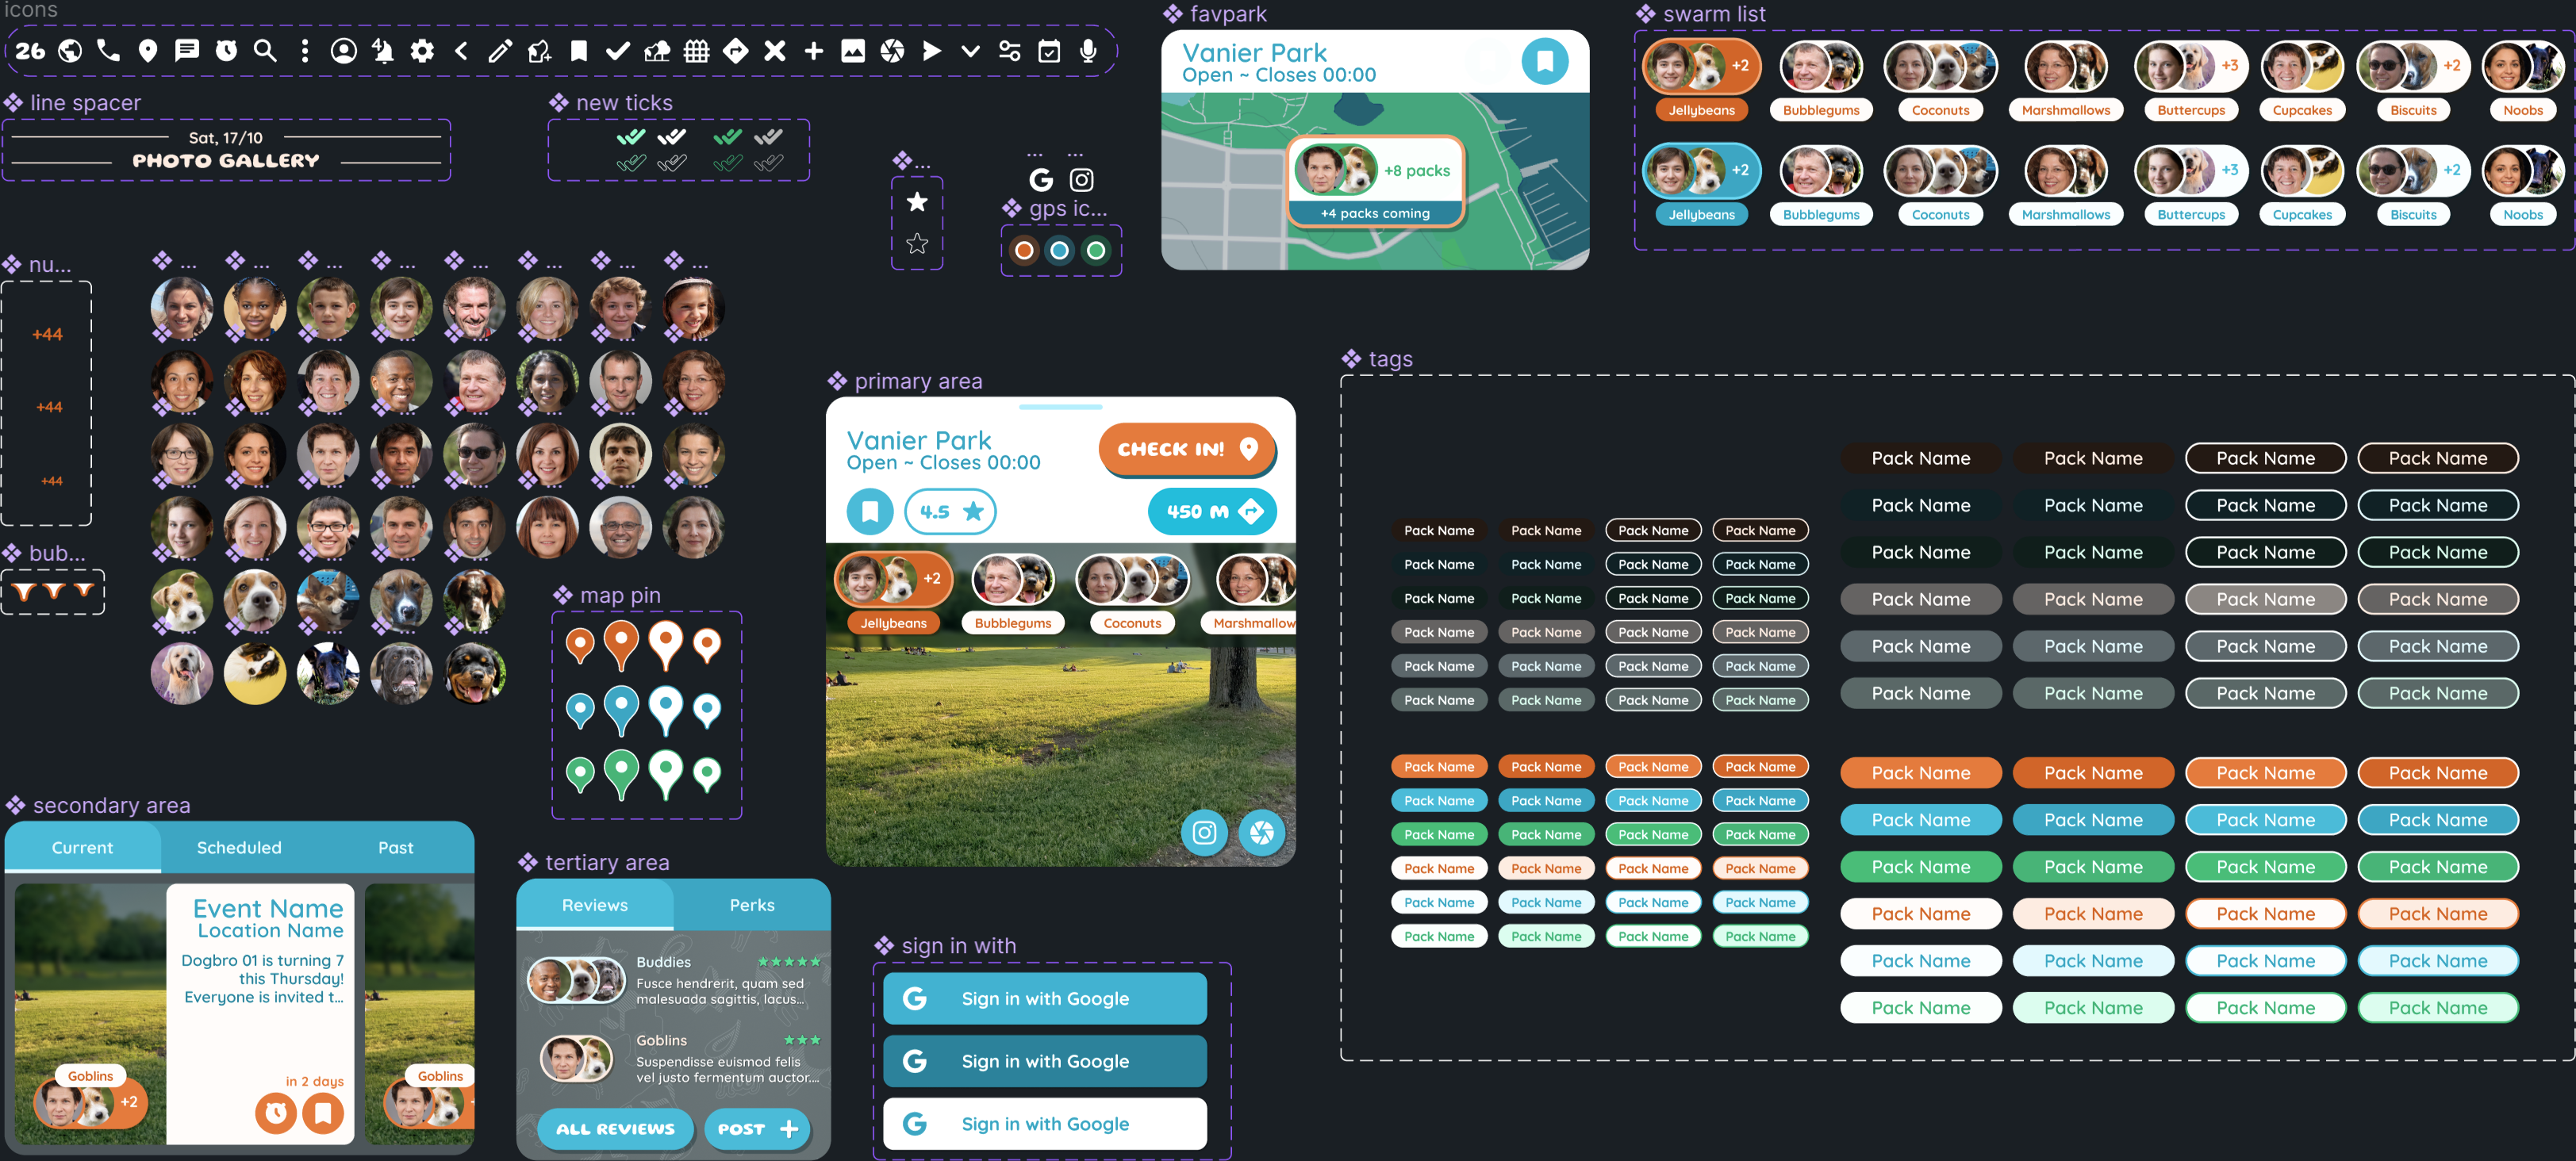Click the back chevron arrow icon
2576x1161 pixels.
(x=461, y=51)
